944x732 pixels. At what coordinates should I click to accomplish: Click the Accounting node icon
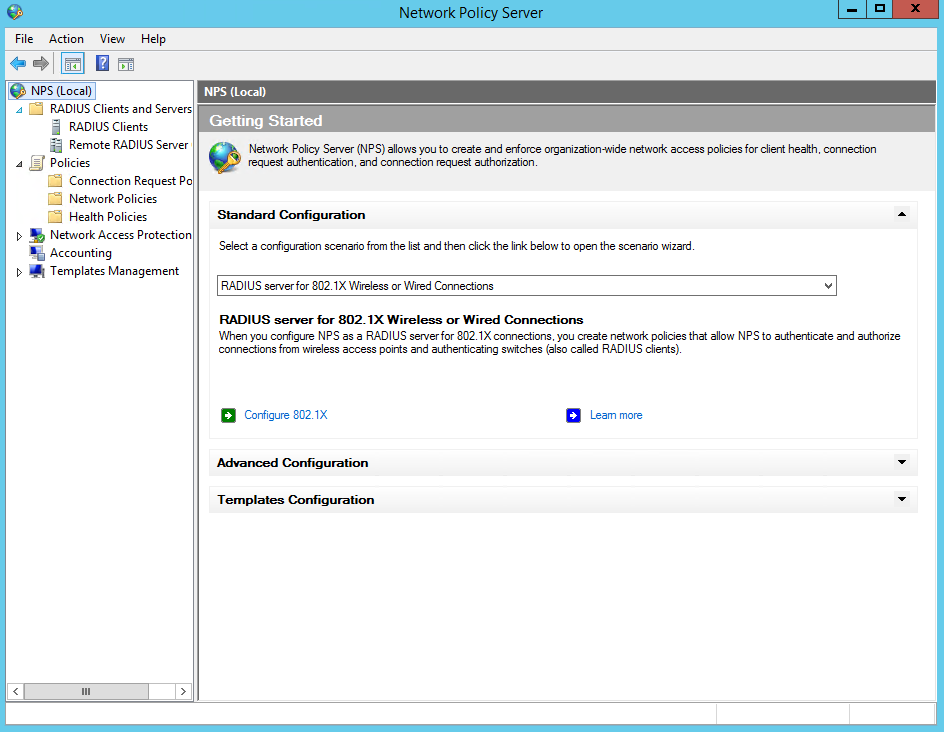coord(37,253)
